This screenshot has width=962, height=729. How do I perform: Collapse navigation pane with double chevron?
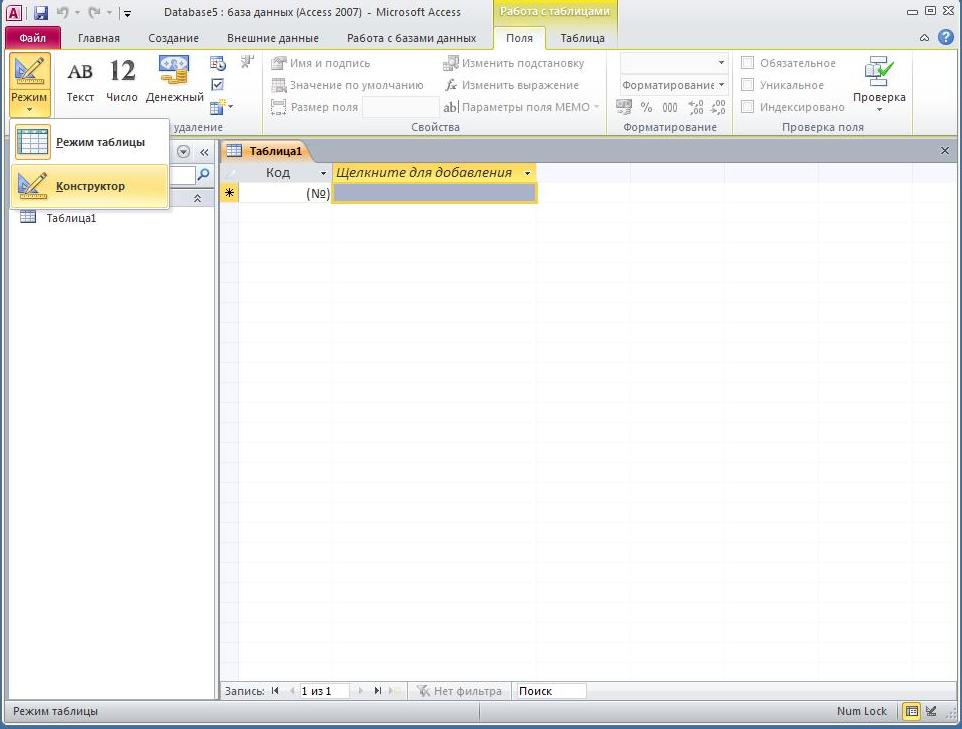tap(204, 152)
